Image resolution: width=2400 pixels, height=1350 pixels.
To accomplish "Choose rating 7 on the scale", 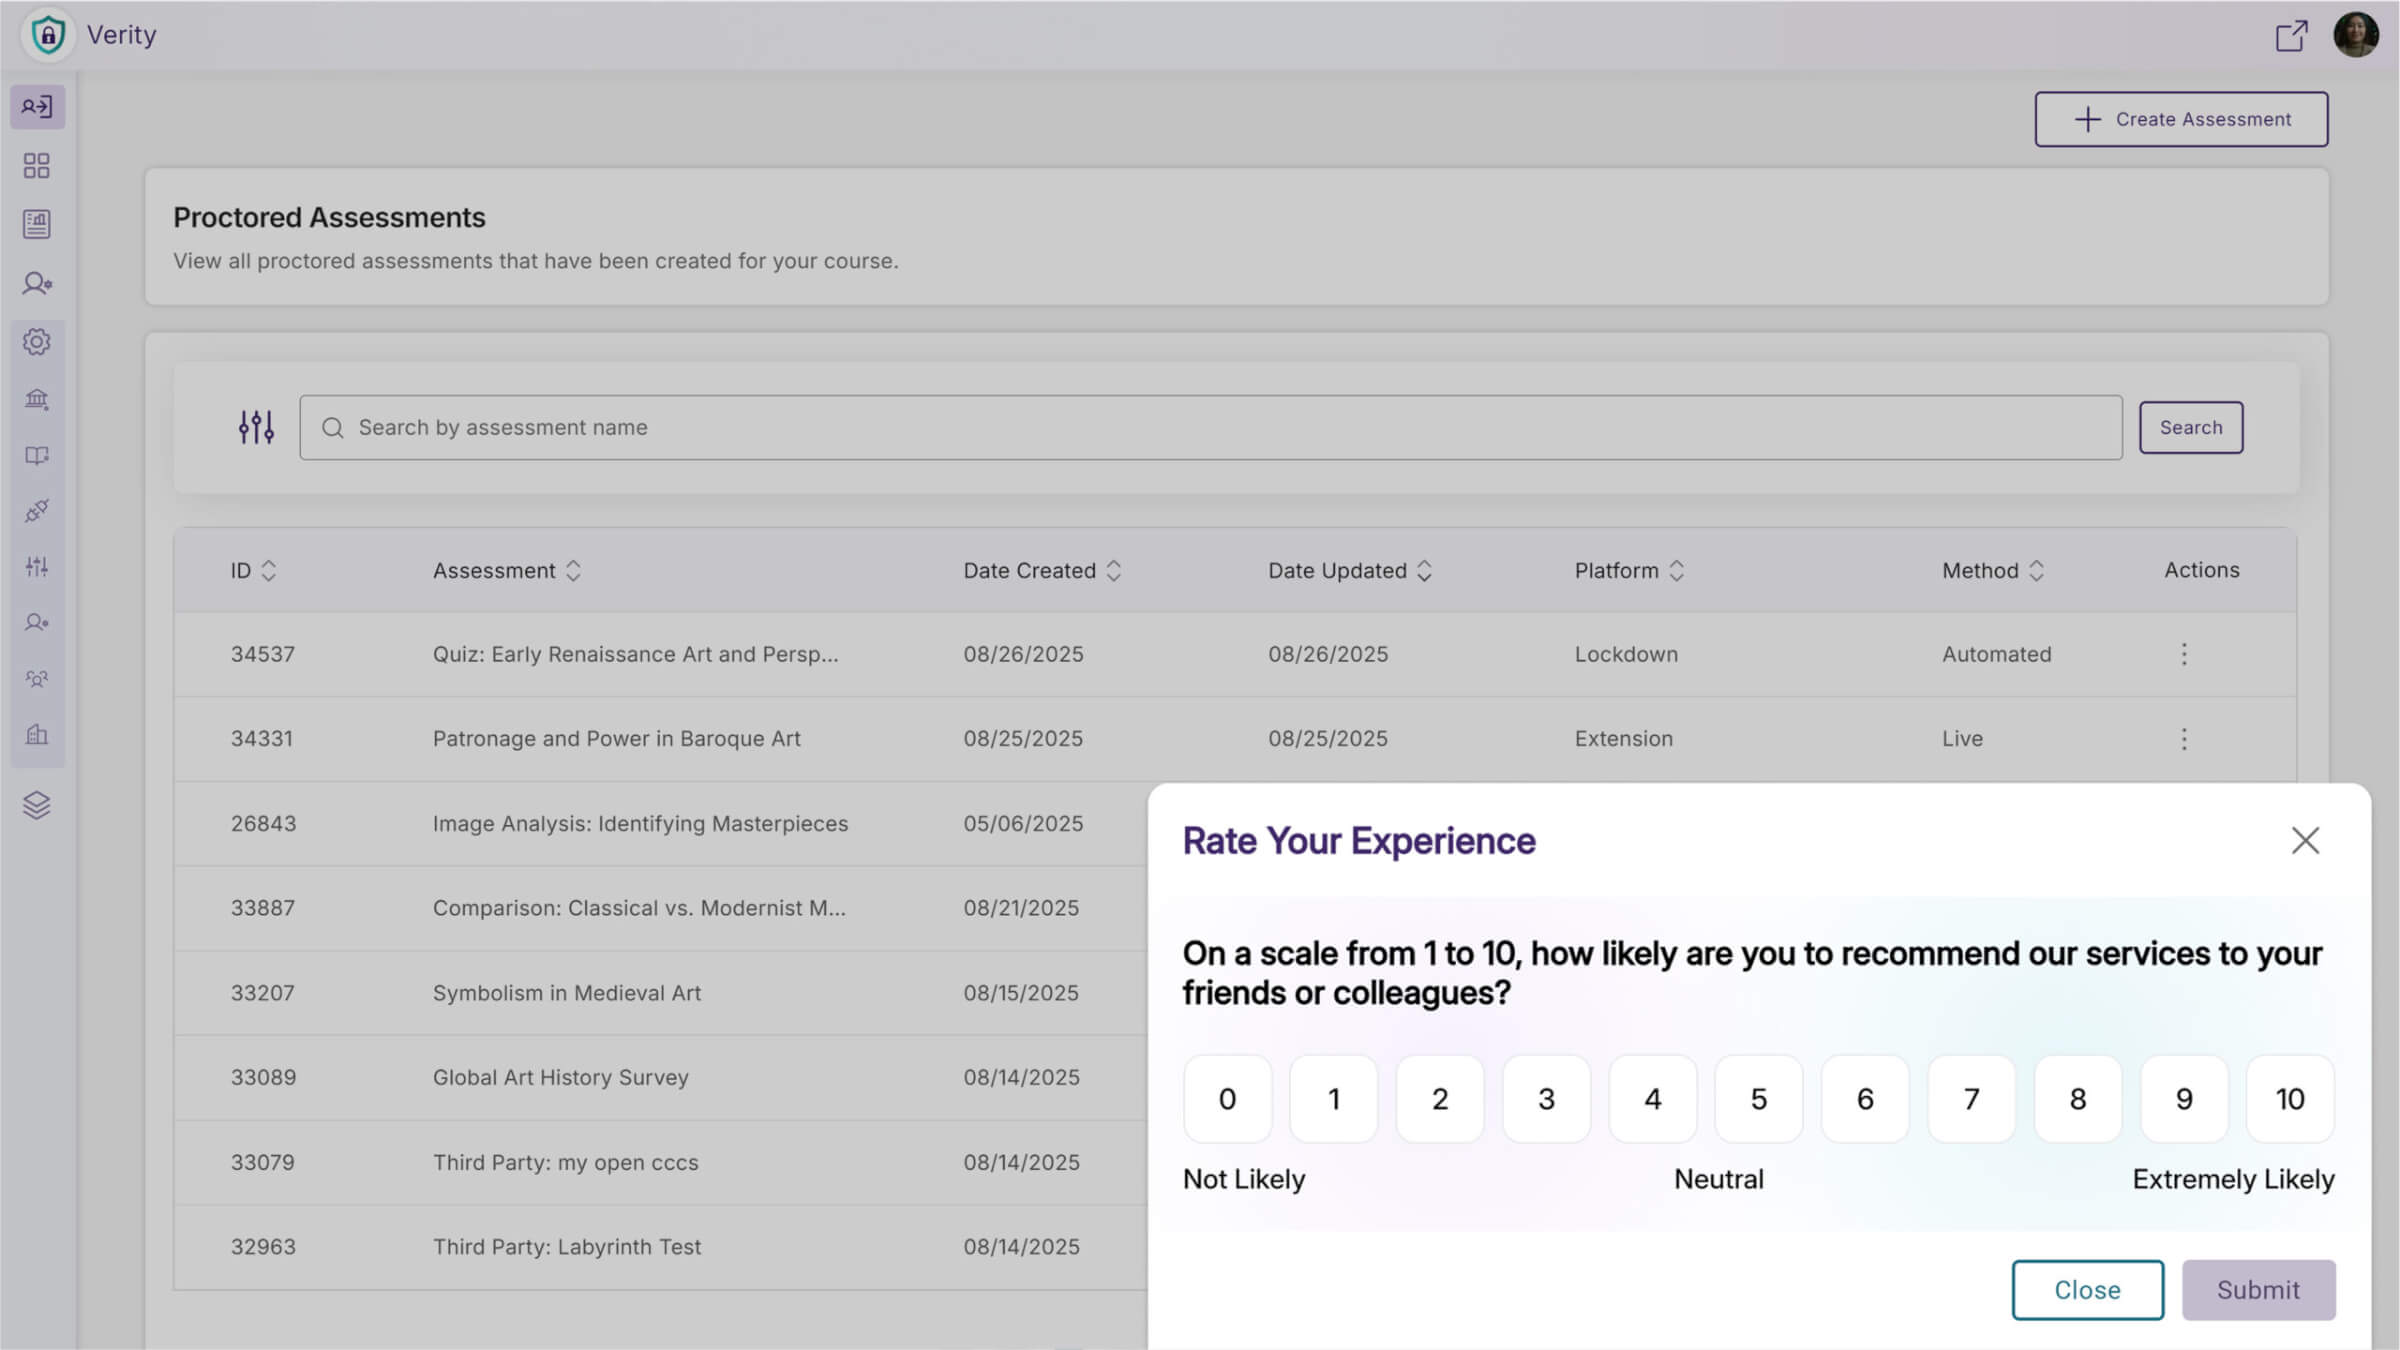I will tap(1971, 1099).
